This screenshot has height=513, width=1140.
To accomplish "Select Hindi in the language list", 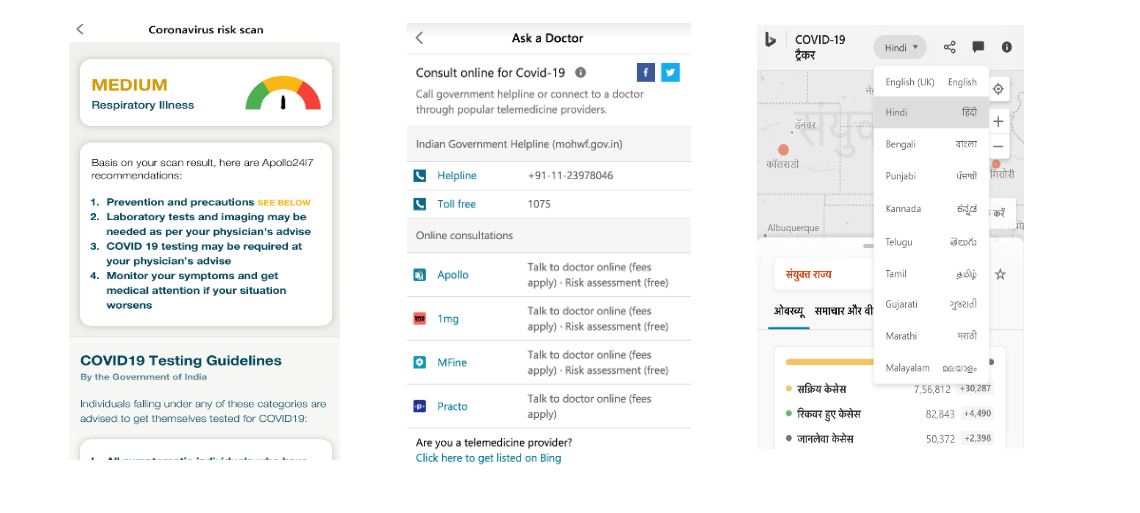I will tap(931, 113).
